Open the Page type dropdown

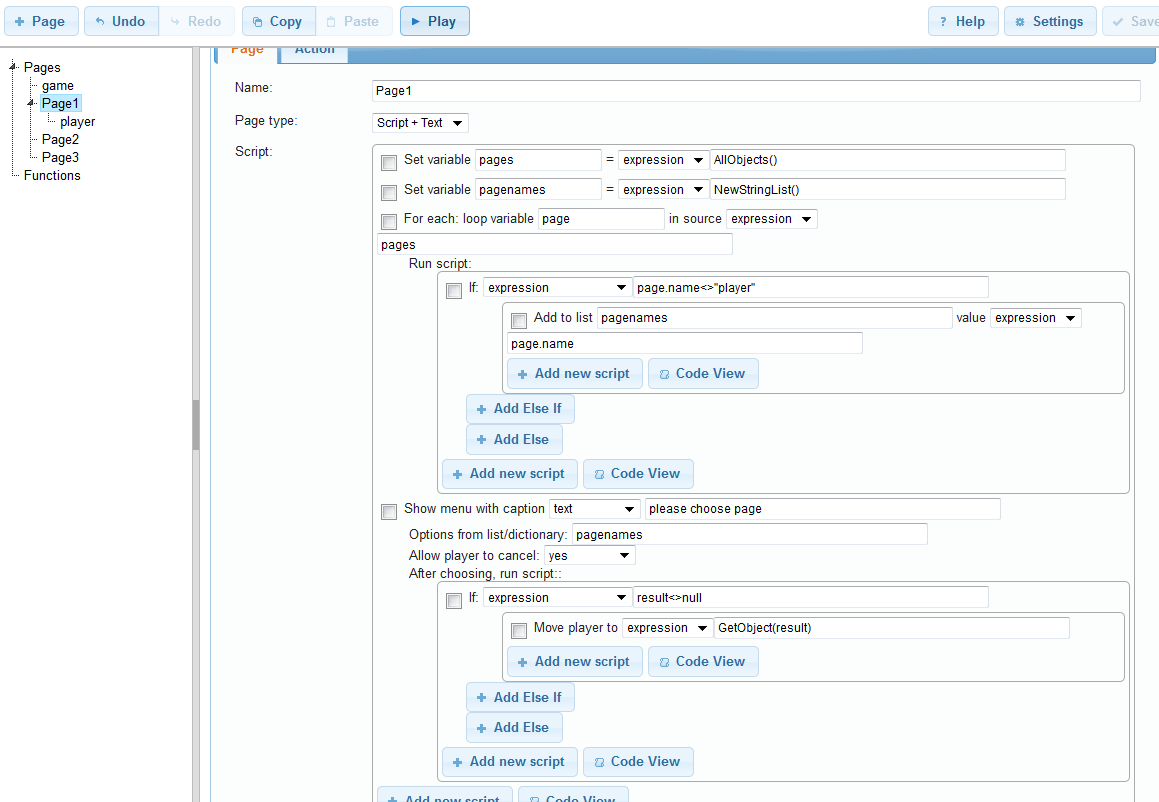420,123
